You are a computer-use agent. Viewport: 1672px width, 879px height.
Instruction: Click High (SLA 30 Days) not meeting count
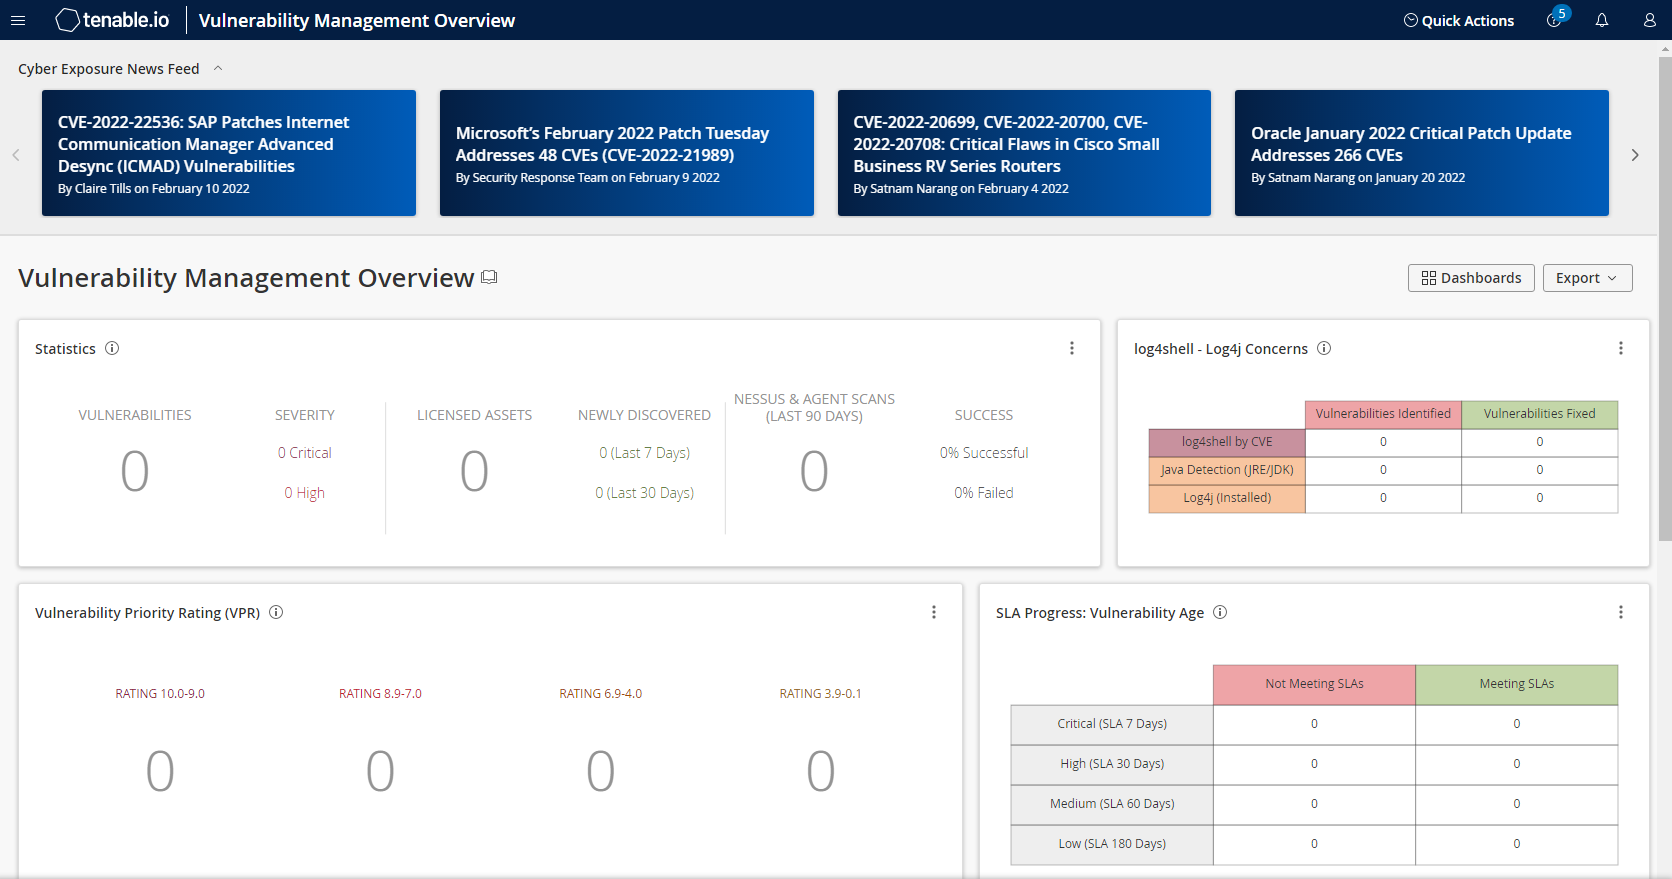pyautogui.click(x=1314, y=764)
